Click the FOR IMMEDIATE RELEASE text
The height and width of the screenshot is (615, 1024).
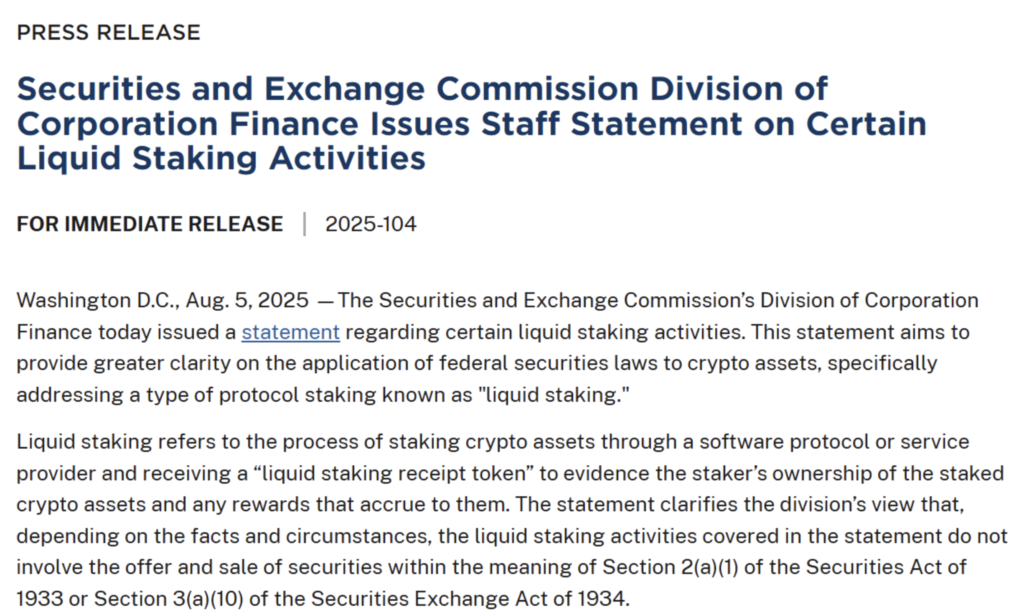(150, 224)
